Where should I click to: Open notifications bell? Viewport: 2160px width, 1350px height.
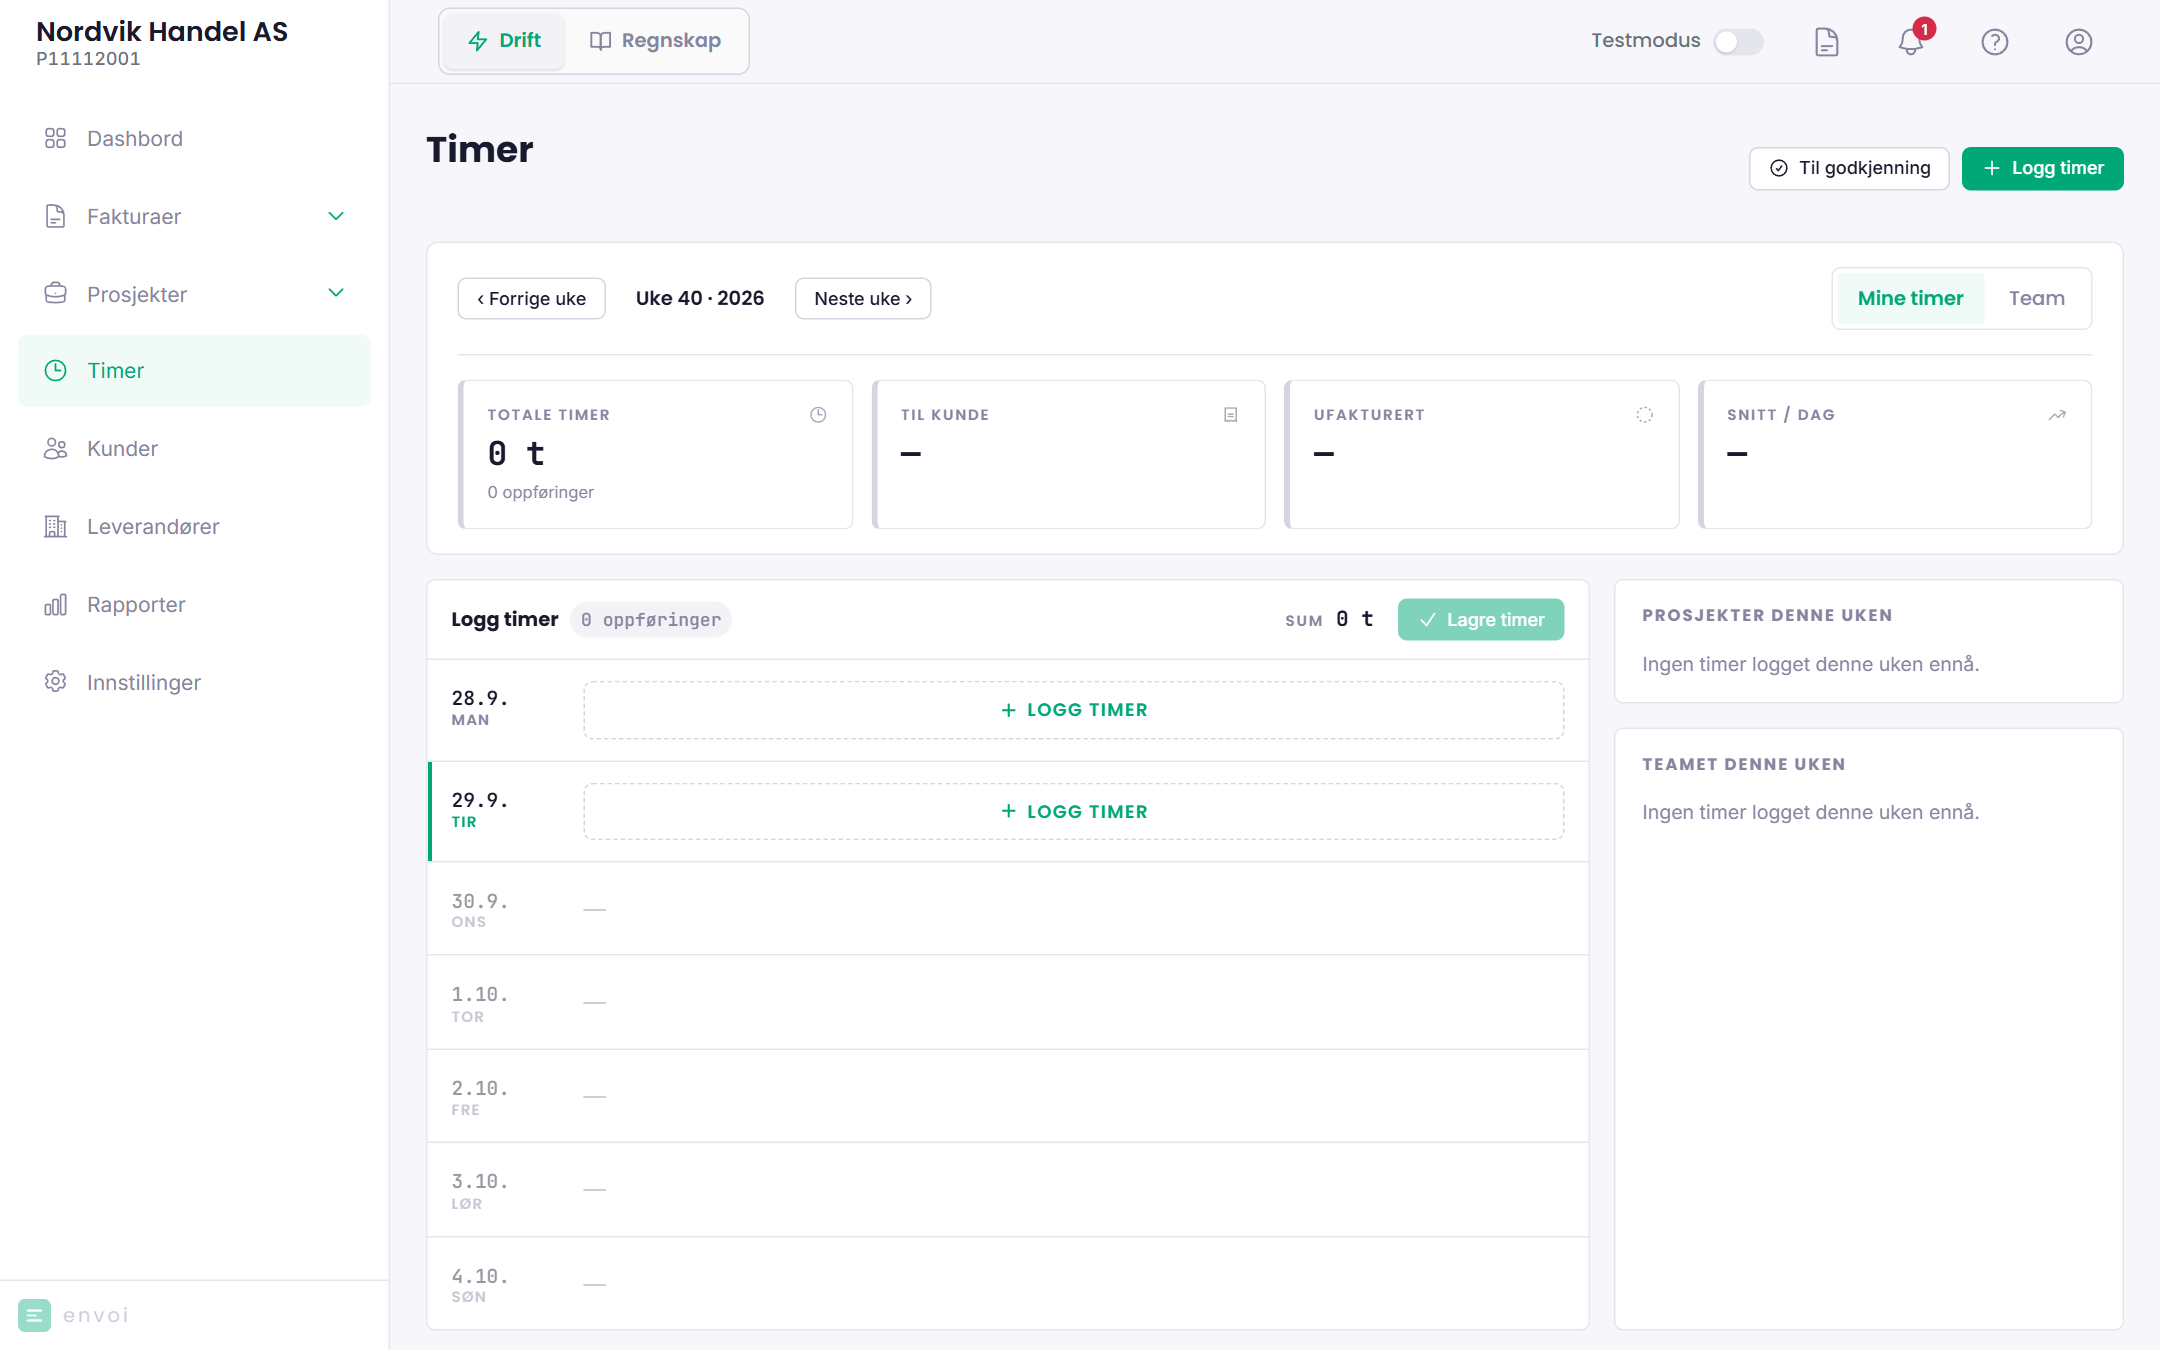click(1911, 41)
